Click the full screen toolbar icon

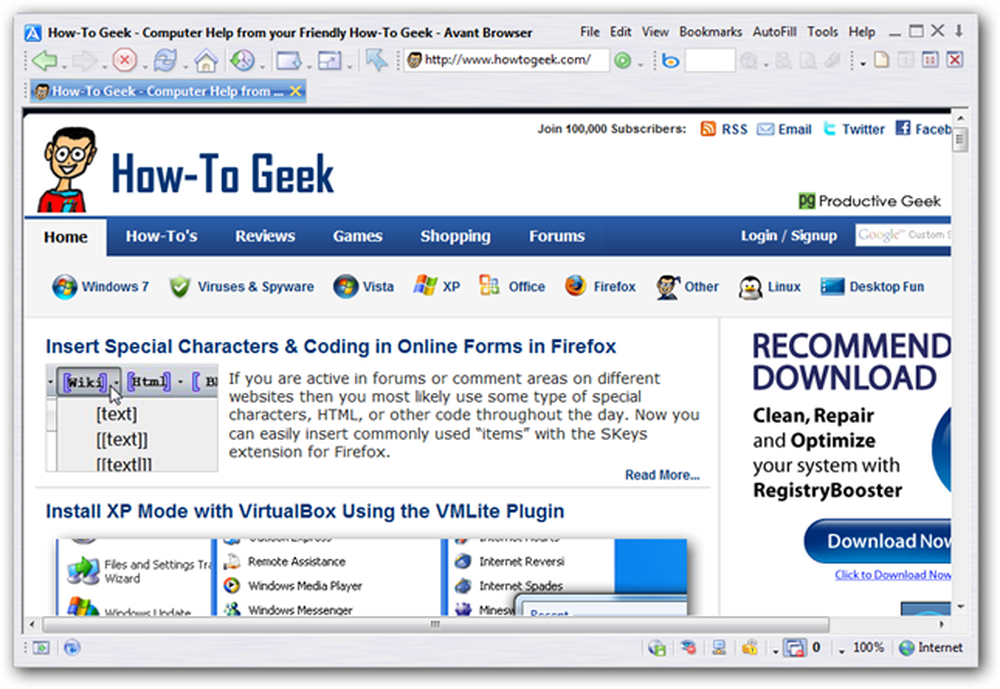pos(330,61)
